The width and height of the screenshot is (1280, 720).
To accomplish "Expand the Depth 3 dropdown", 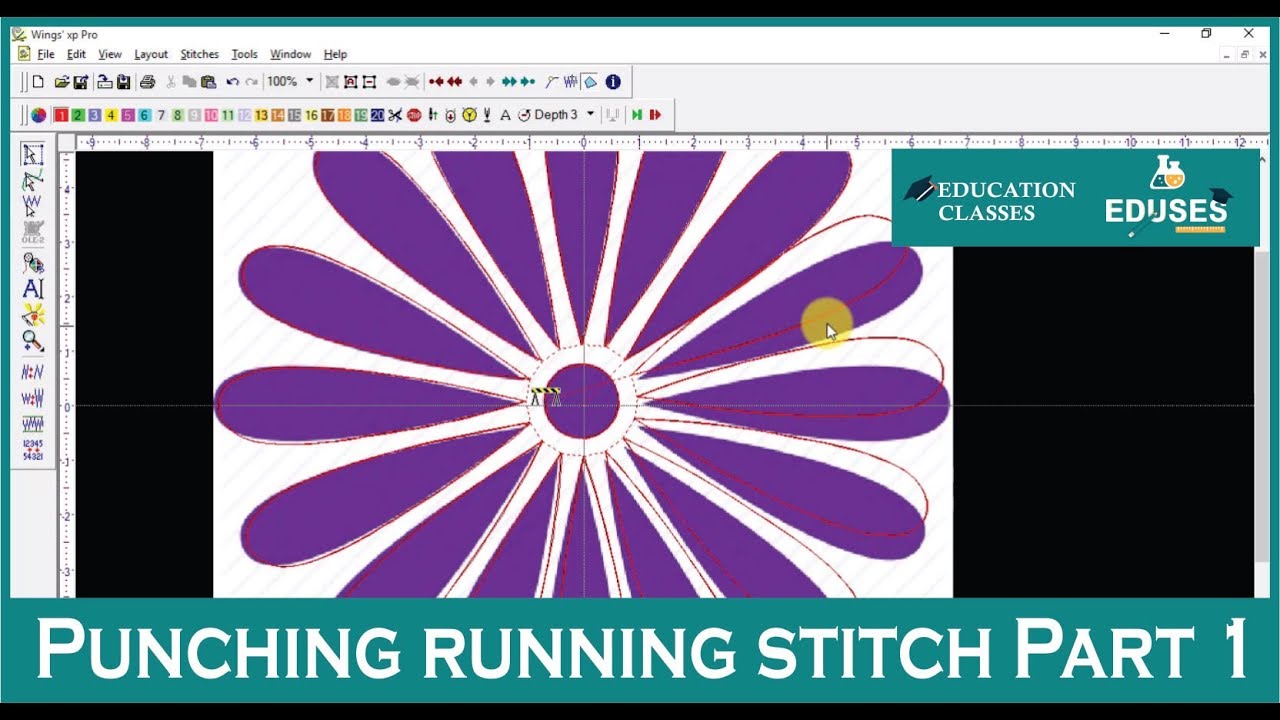I will (x=590, y=114).
